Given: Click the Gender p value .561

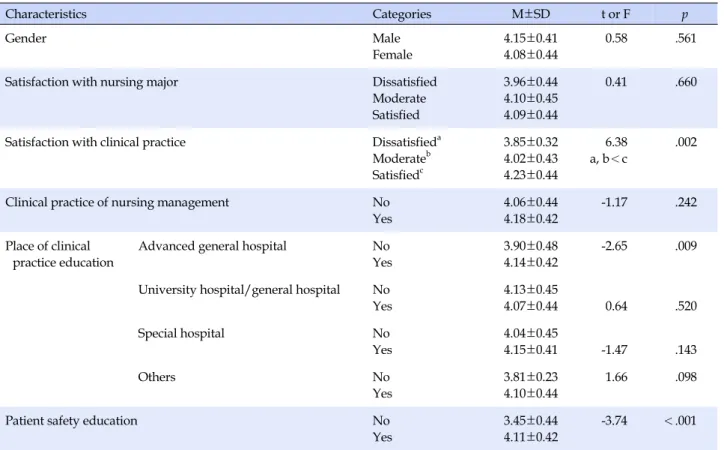Looking at the screenshot, I should 686,38.
